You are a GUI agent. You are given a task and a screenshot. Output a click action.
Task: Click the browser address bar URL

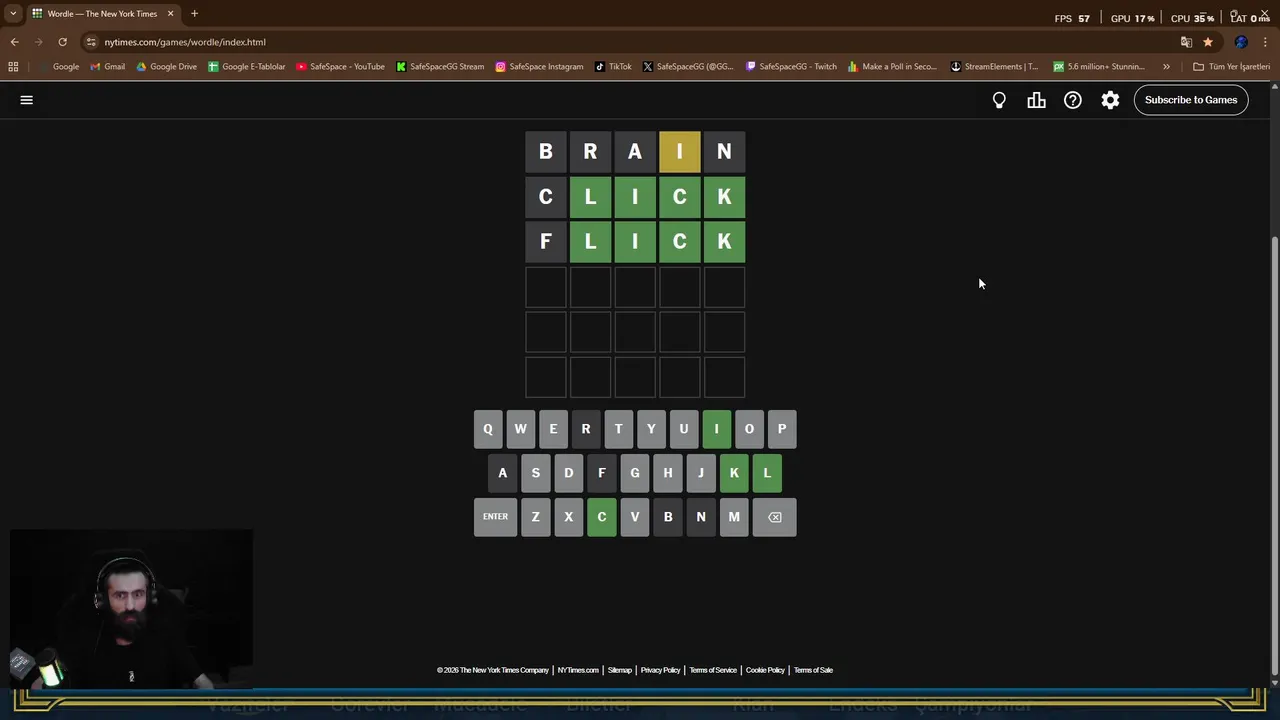(x=185, y=42)
